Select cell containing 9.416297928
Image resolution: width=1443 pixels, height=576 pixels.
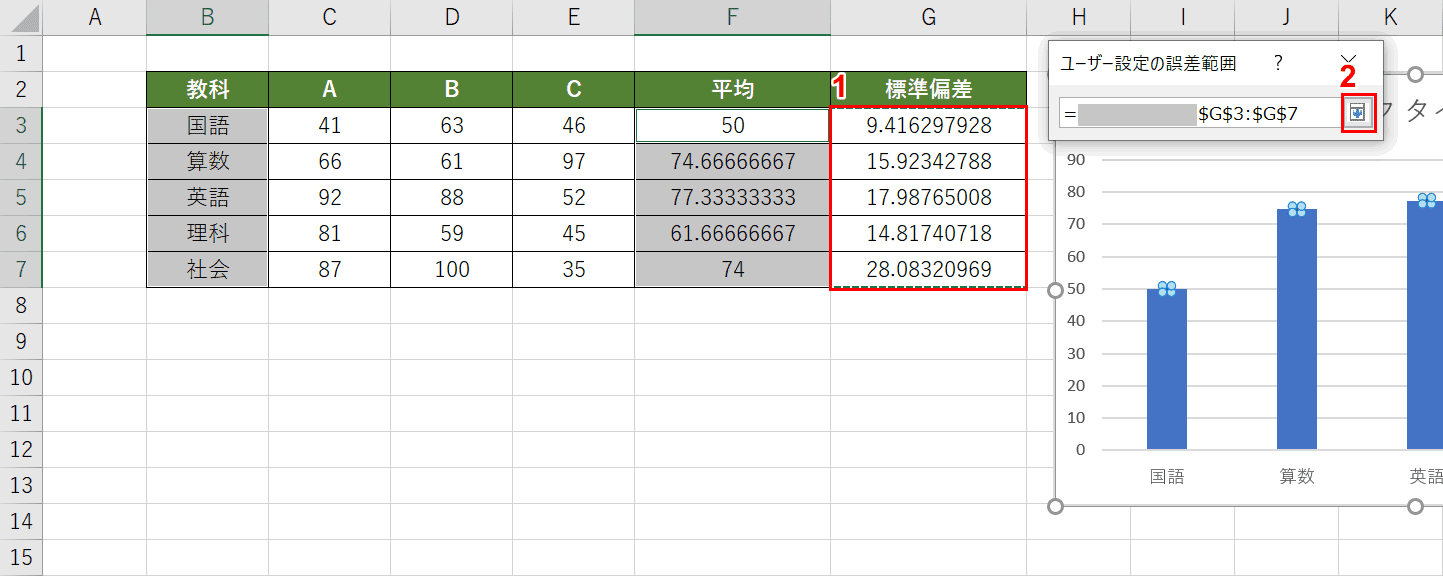(929, 125)
